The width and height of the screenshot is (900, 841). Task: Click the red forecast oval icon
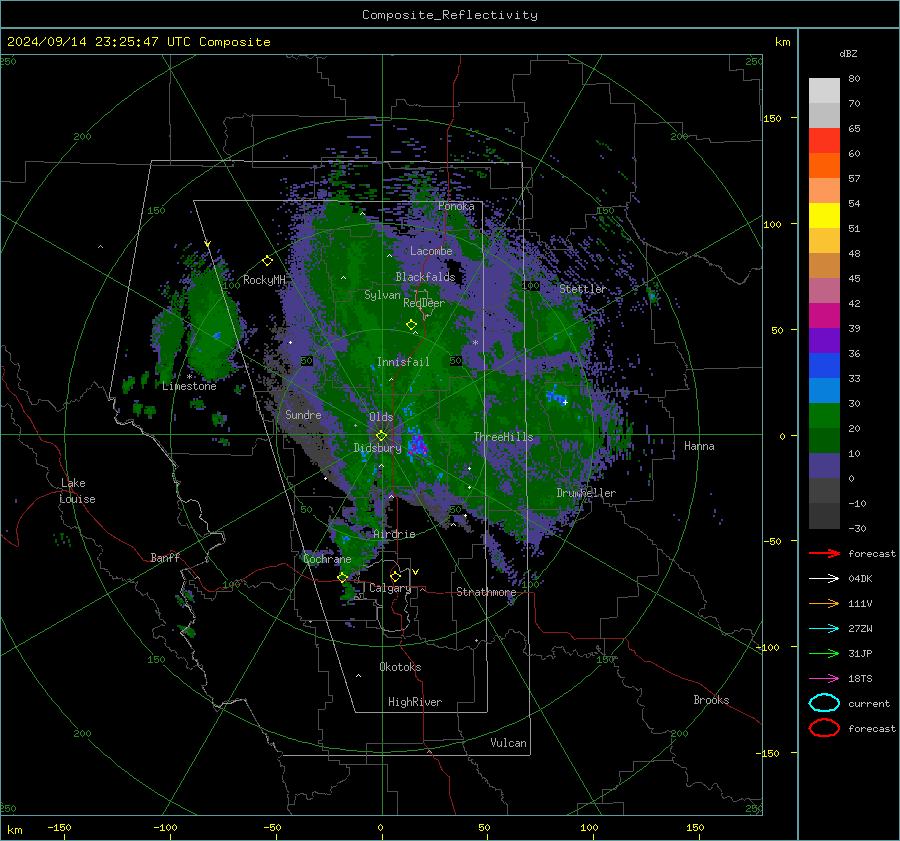(824, 728)
